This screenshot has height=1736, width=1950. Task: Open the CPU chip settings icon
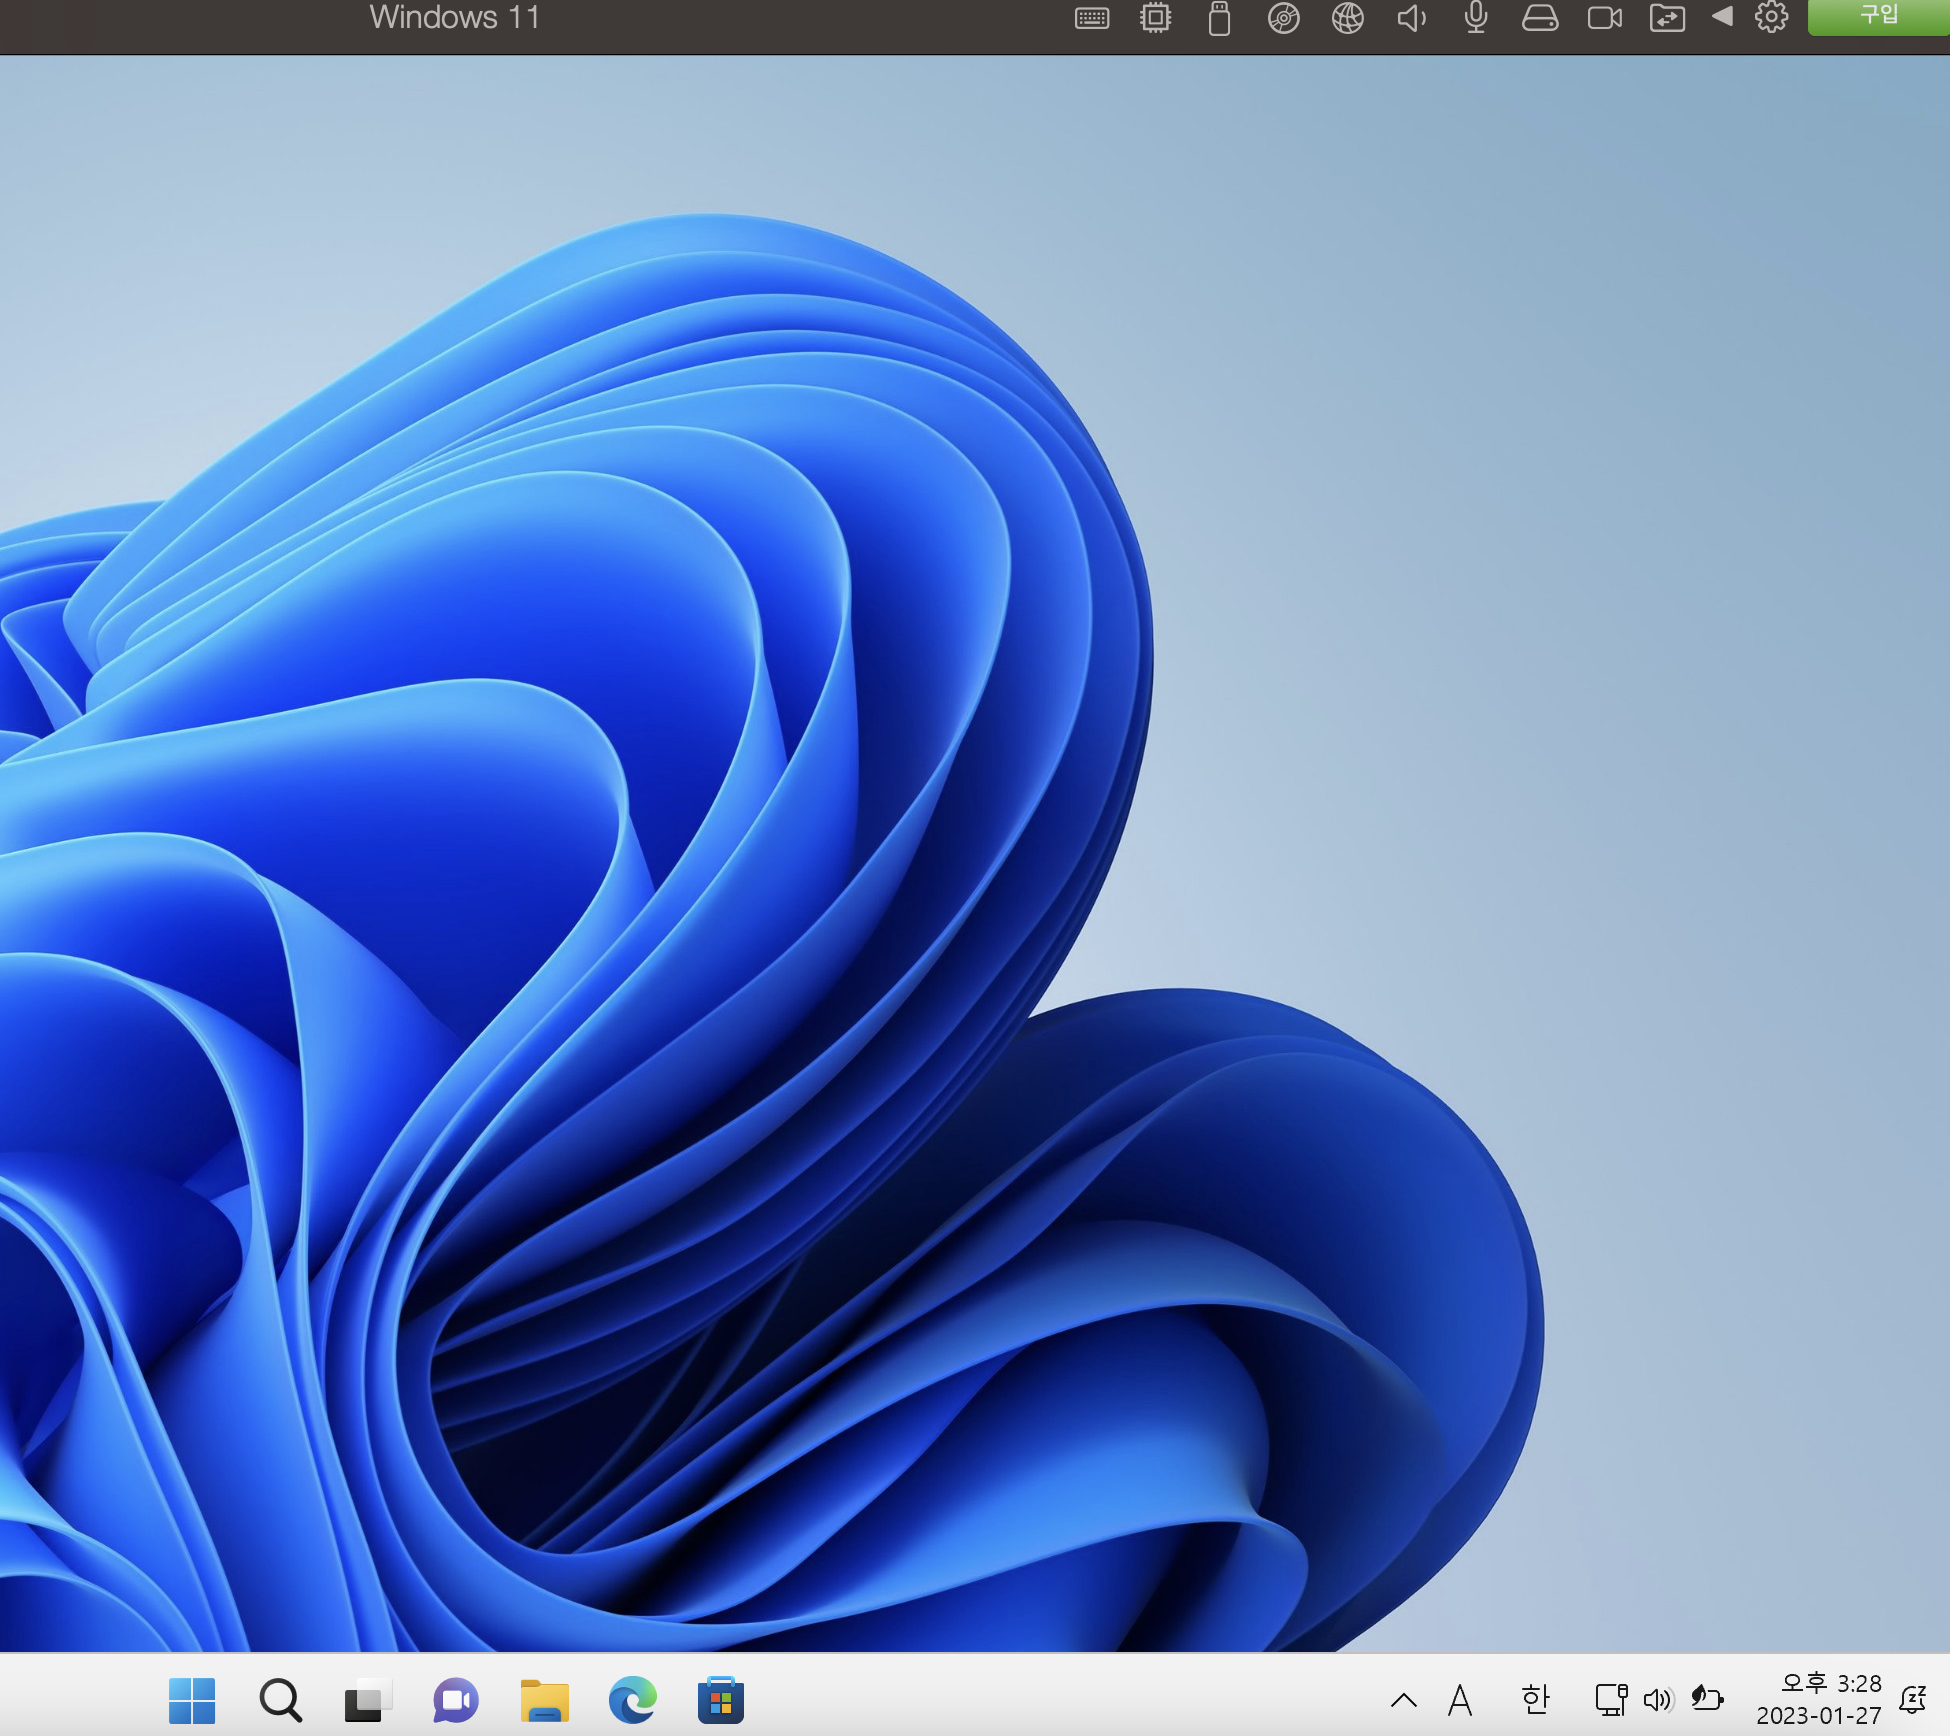pyautogui.click(x=1155, y=18)
